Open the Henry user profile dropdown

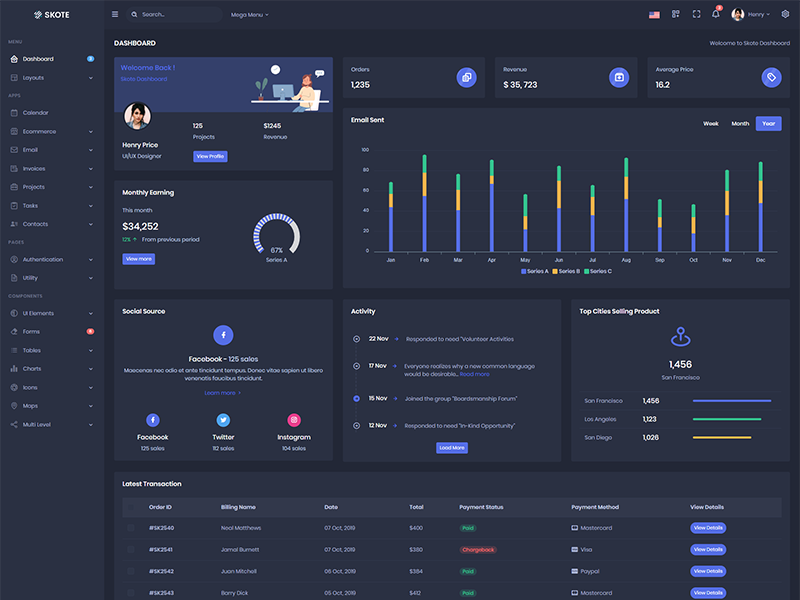[x=752, y=14]
